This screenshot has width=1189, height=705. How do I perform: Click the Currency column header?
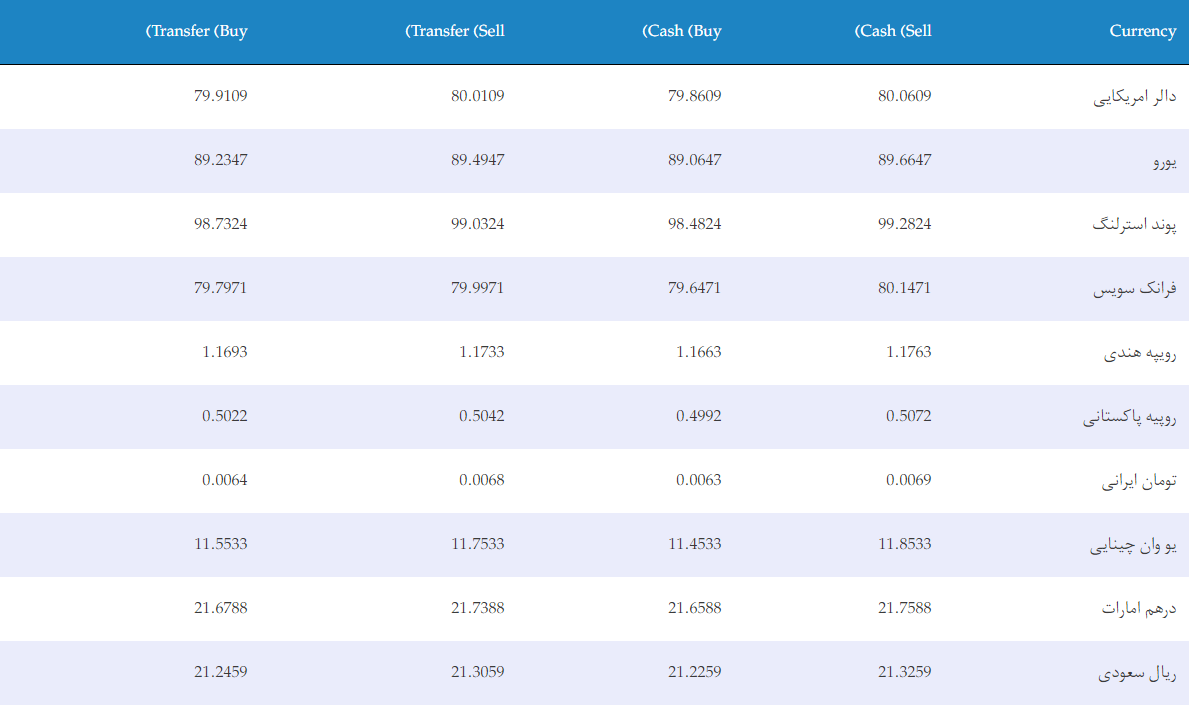pos(1143,31)
